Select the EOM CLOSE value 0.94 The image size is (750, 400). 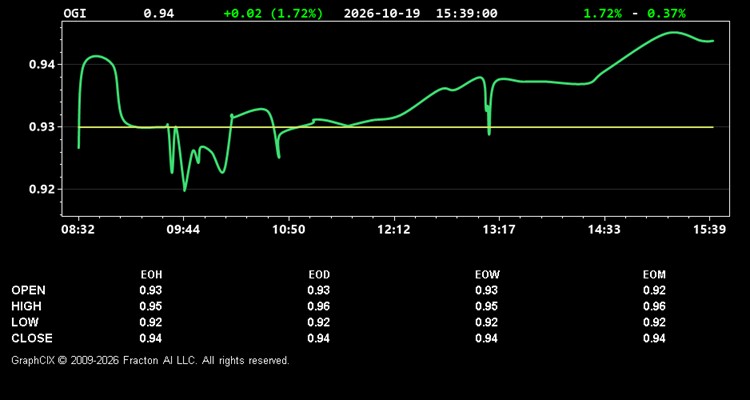click(x=654, y=338)
